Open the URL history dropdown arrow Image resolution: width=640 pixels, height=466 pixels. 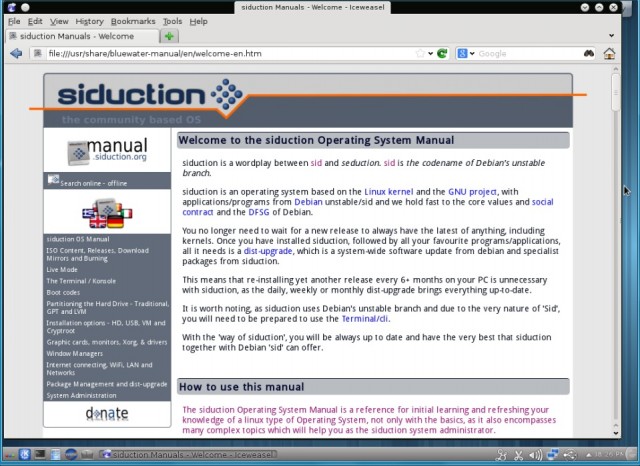pos(431,53)
